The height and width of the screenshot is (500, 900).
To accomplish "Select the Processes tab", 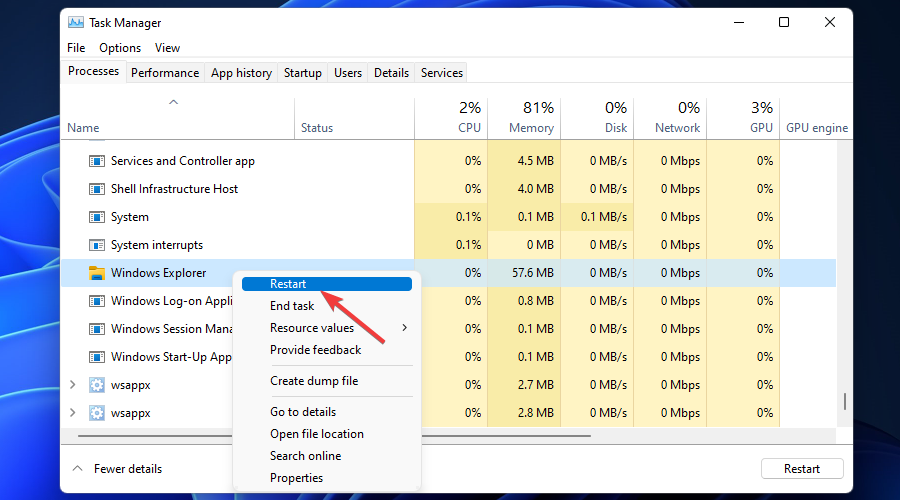I will pos(94,71).
